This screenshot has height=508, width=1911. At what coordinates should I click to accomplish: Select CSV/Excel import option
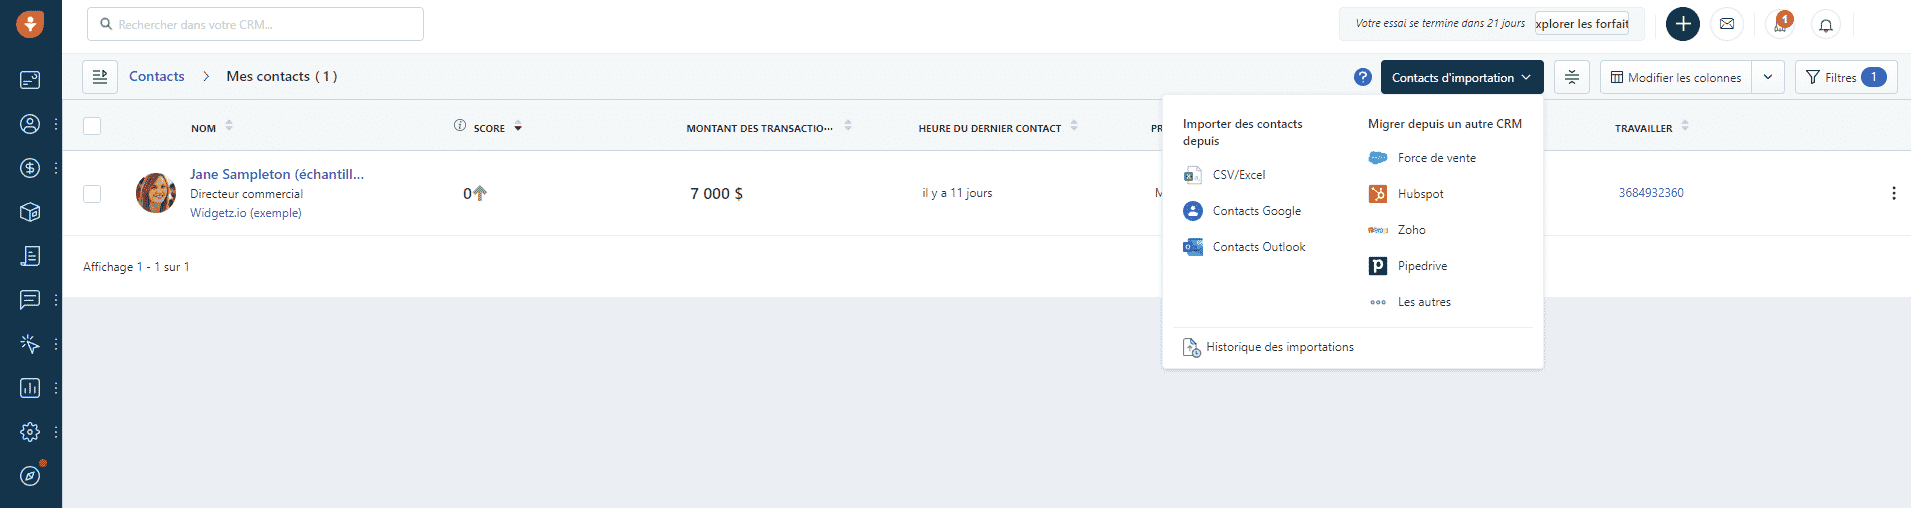(x=1238, y=175)
